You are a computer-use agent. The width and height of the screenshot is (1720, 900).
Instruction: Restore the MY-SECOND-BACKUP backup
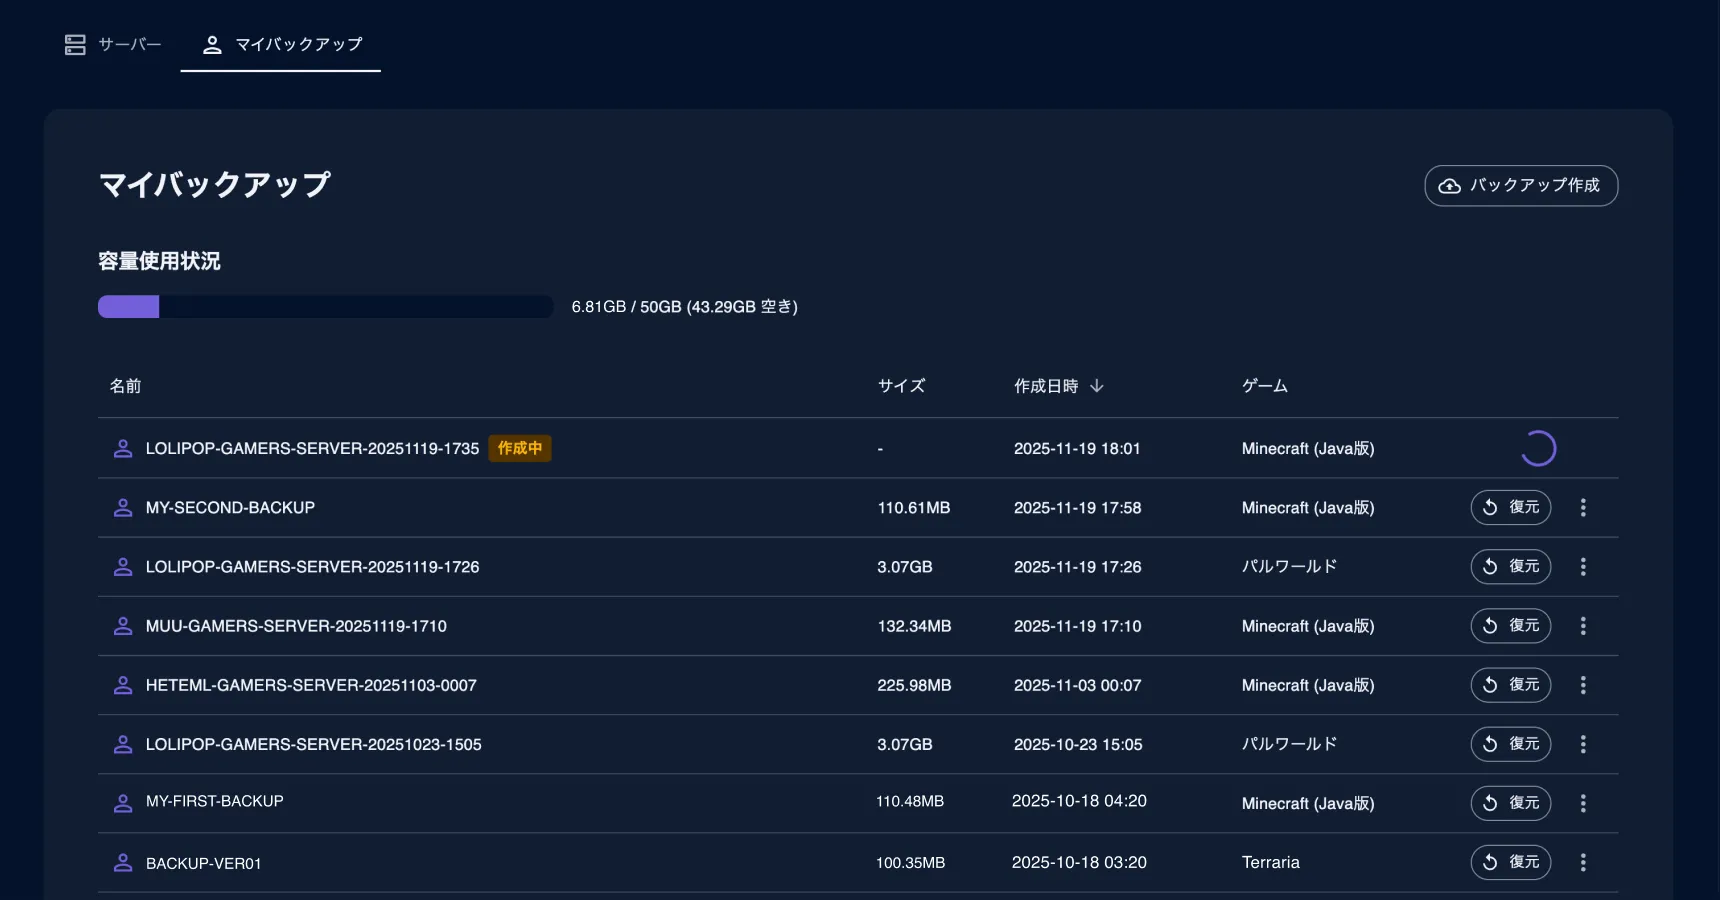click(1510, 508)
